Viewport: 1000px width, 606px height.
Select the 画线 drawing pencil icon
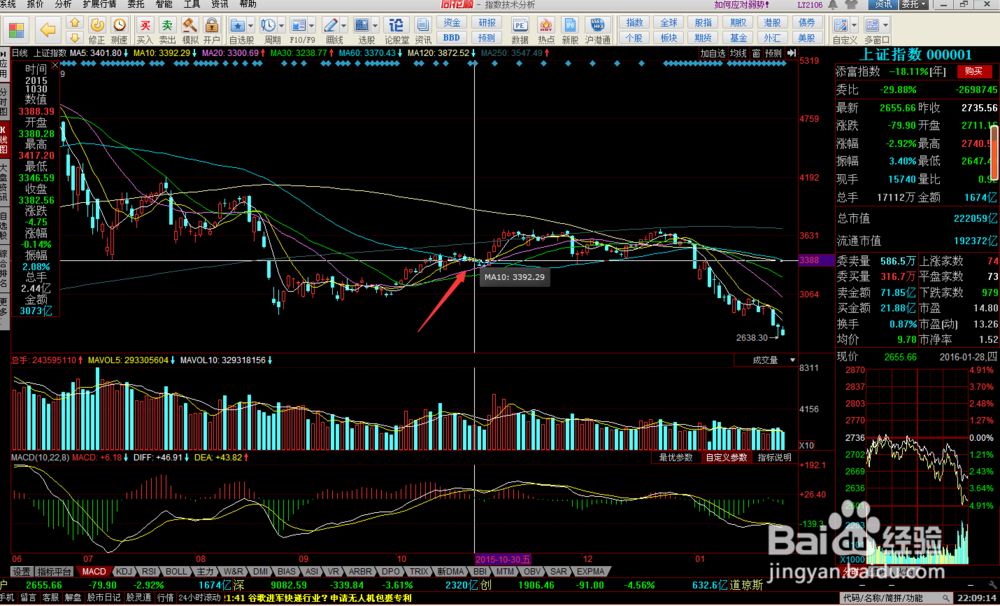330,25
